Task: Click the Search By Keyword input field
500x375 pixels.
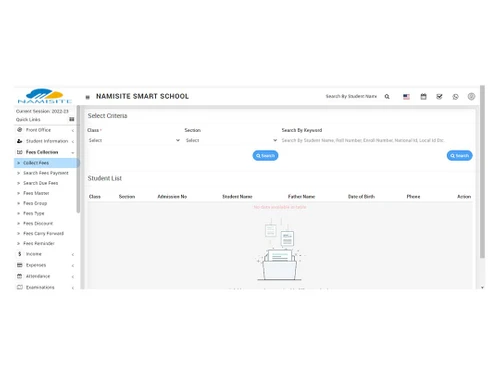Action: click(x=377, y=140)
